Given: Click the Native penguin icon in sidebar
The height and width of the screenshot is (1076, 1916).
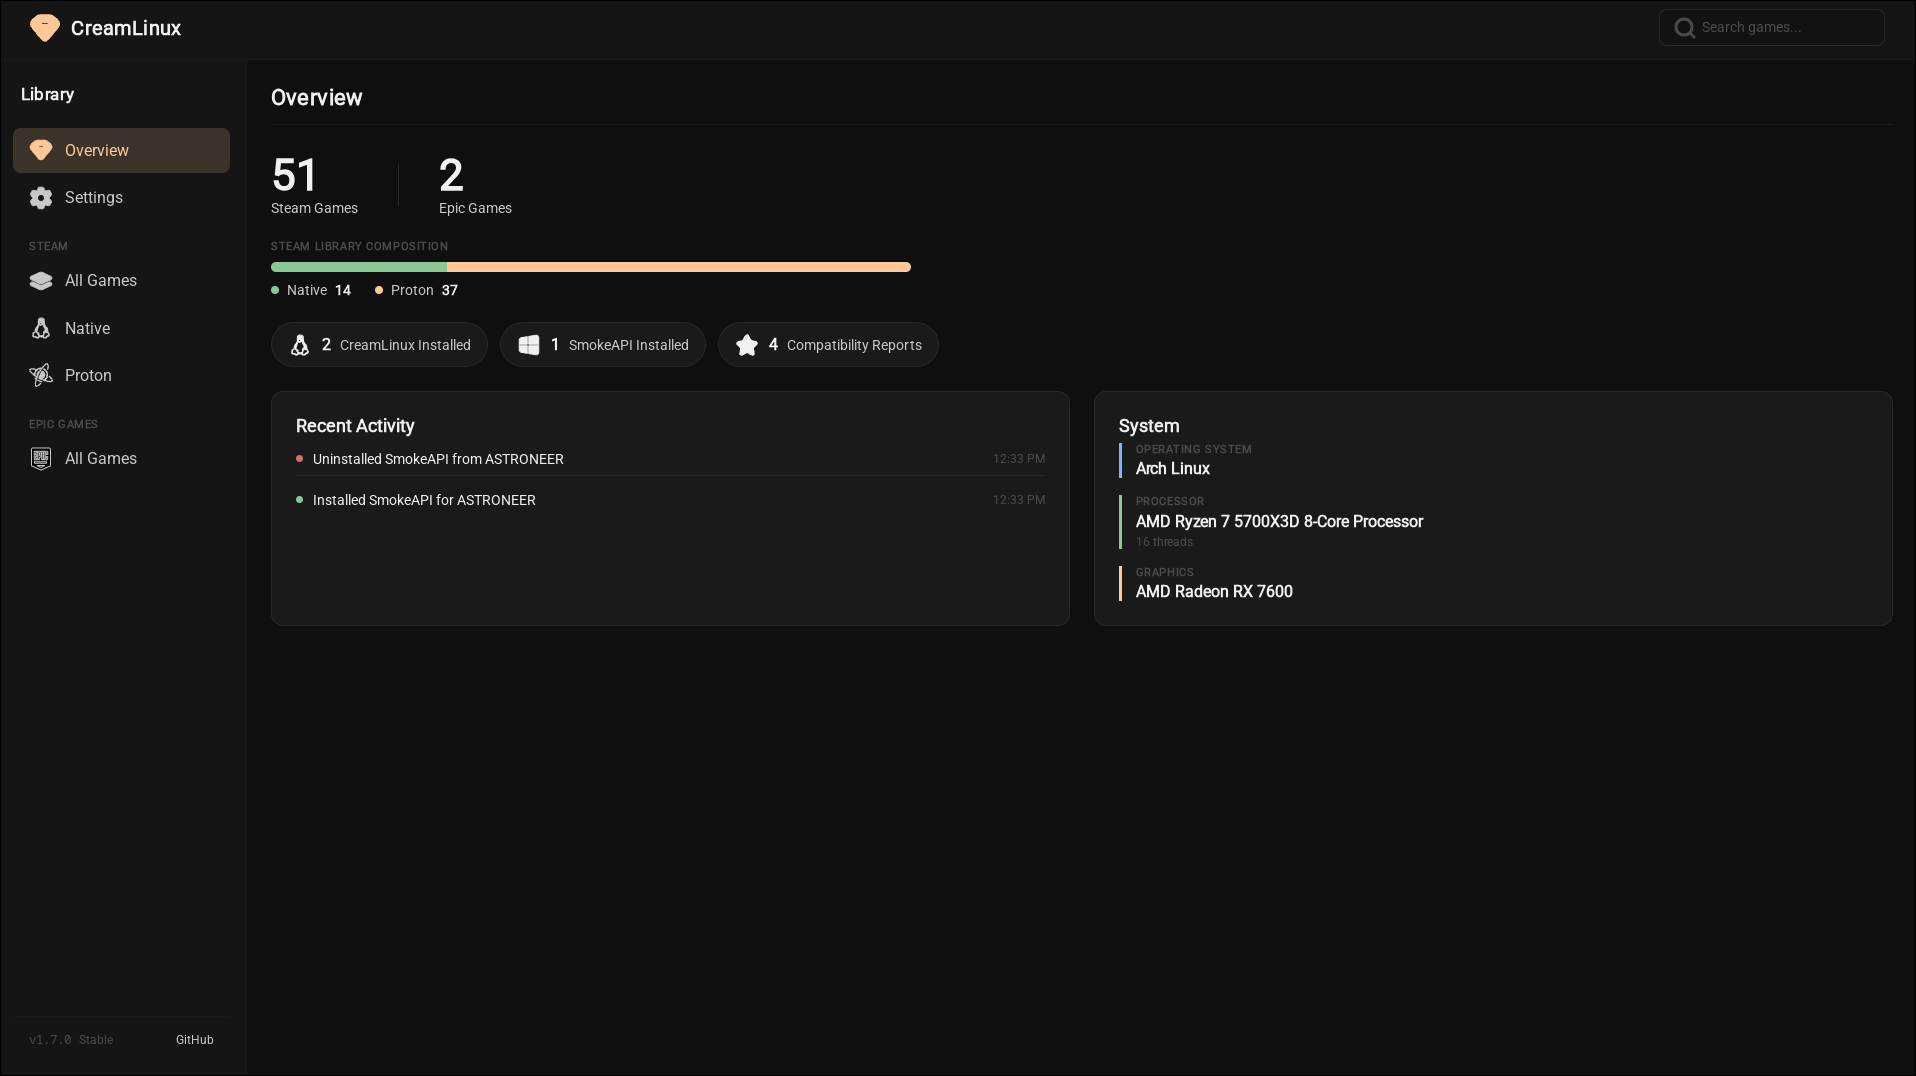Looking at the screenshot, I should 41,328.
